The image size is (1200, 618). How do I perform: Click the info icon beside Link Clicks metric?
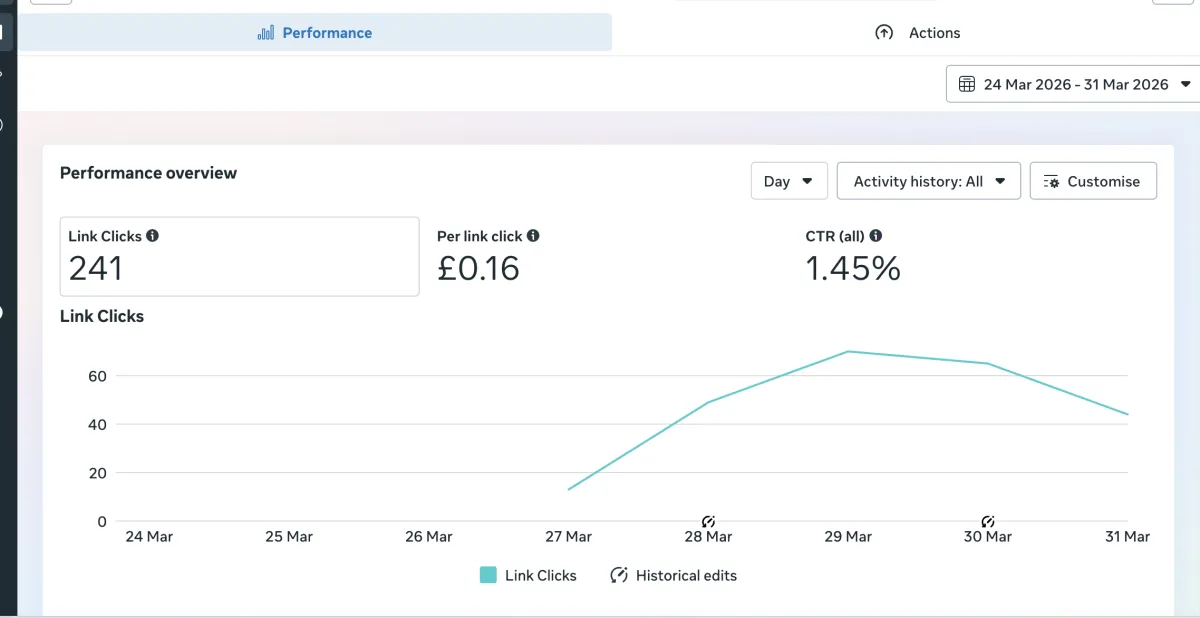tap(153, 236)
